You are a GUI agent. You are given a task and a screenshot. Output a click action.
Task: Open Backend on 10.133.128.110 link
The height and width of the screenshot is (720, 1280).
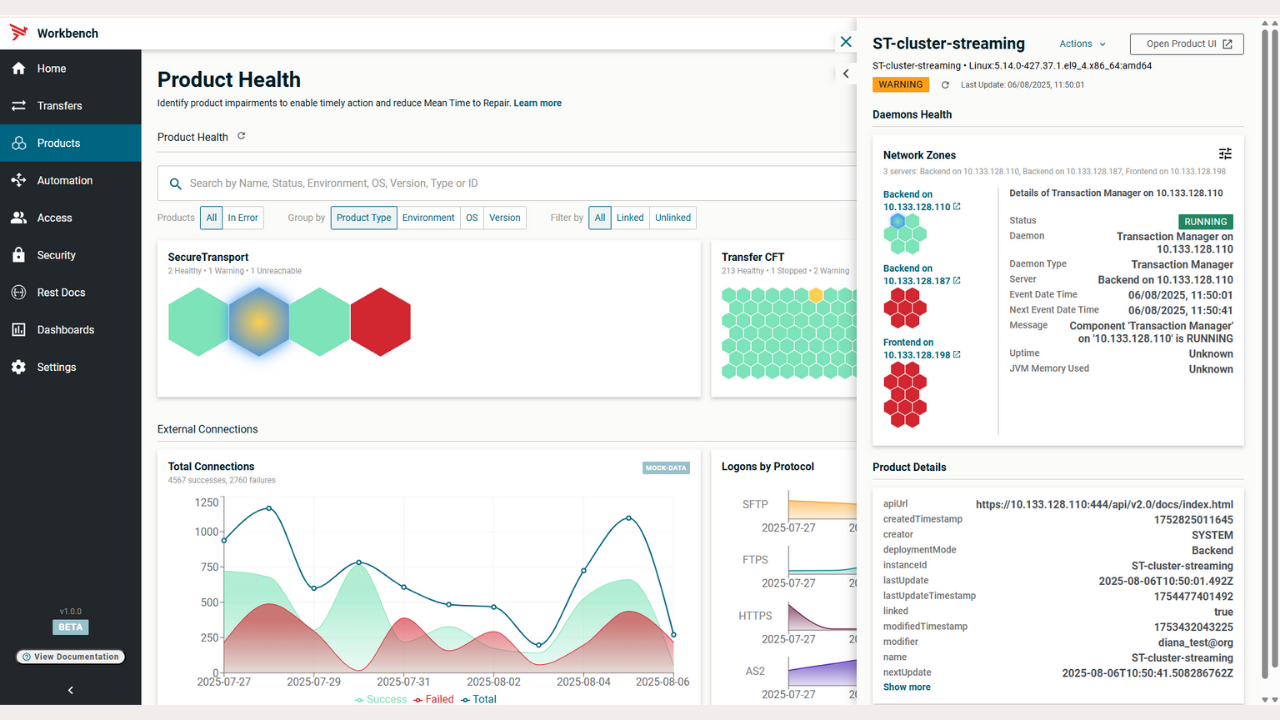[921, 201]
